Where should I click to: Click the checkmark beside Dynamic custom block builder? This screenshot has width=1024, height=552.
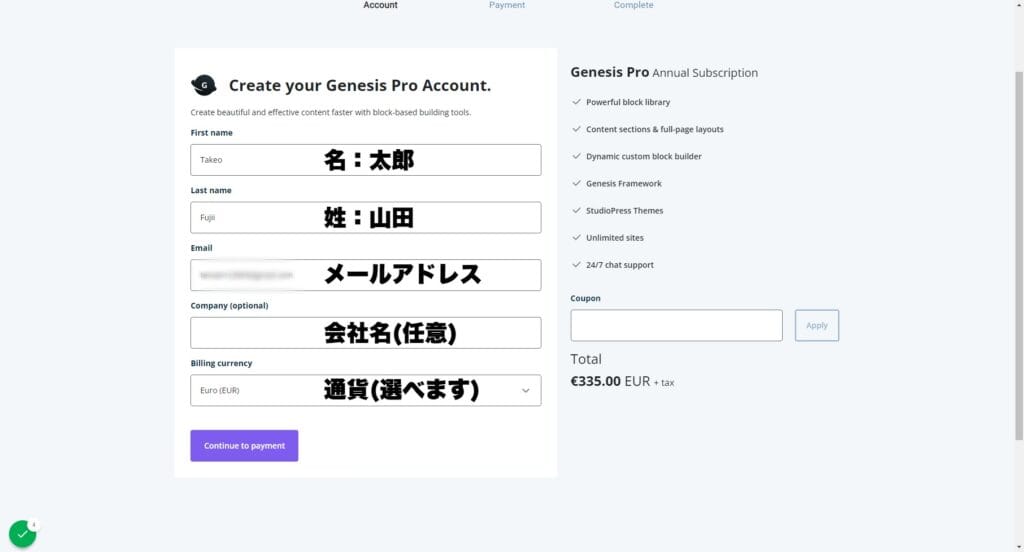click(576, 156)
